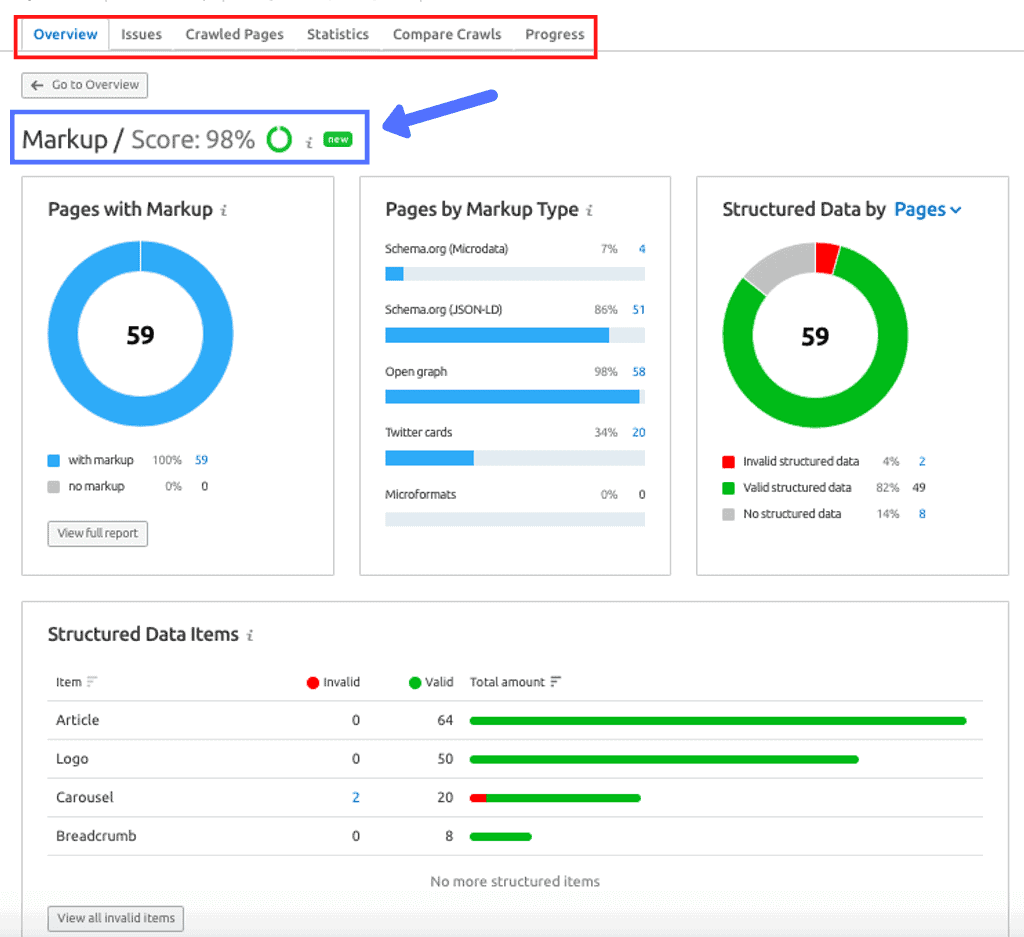The width and height of the screenshot is (1024, 937).
Task: Open the 2 invalid structured data link
Action: click(922, 462)
